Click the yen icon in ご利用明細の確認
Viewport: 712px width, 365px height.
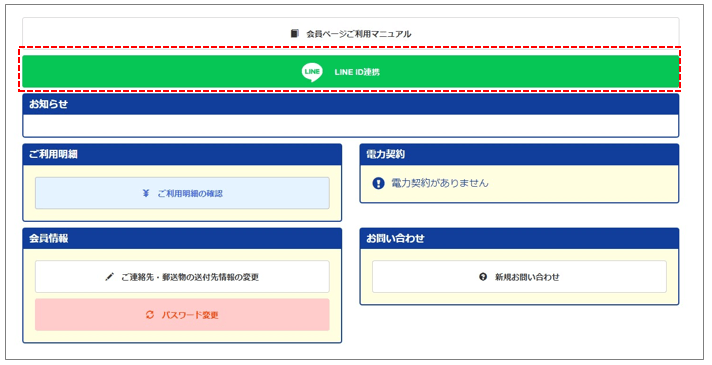(146, 193)
